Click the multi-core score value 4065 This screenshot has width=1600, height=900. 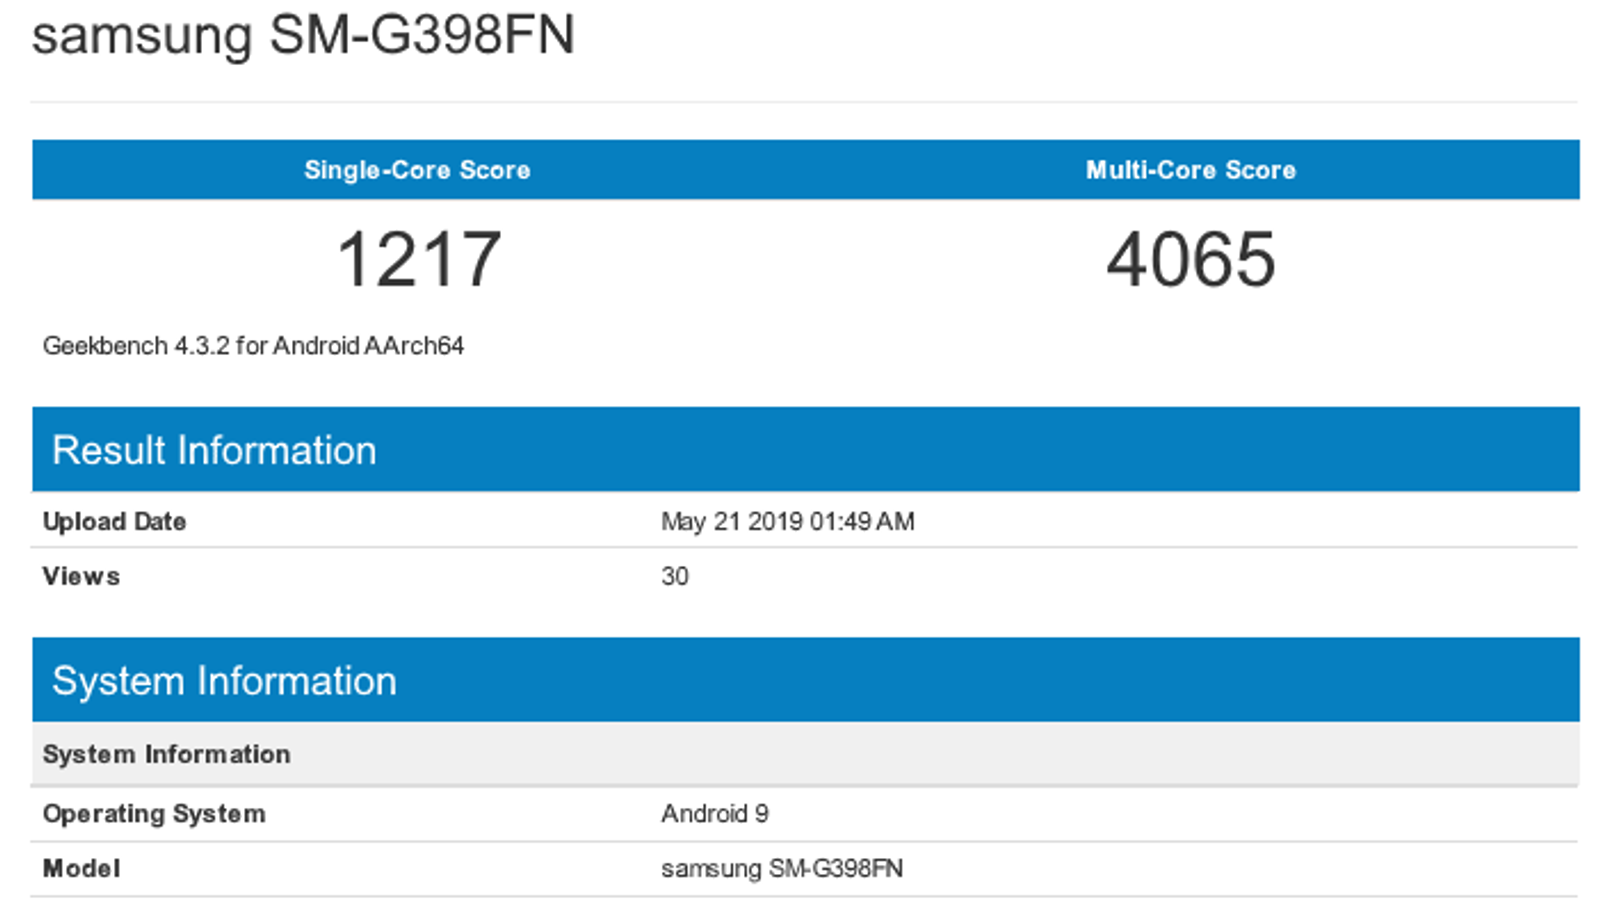tap(1191, 260)
